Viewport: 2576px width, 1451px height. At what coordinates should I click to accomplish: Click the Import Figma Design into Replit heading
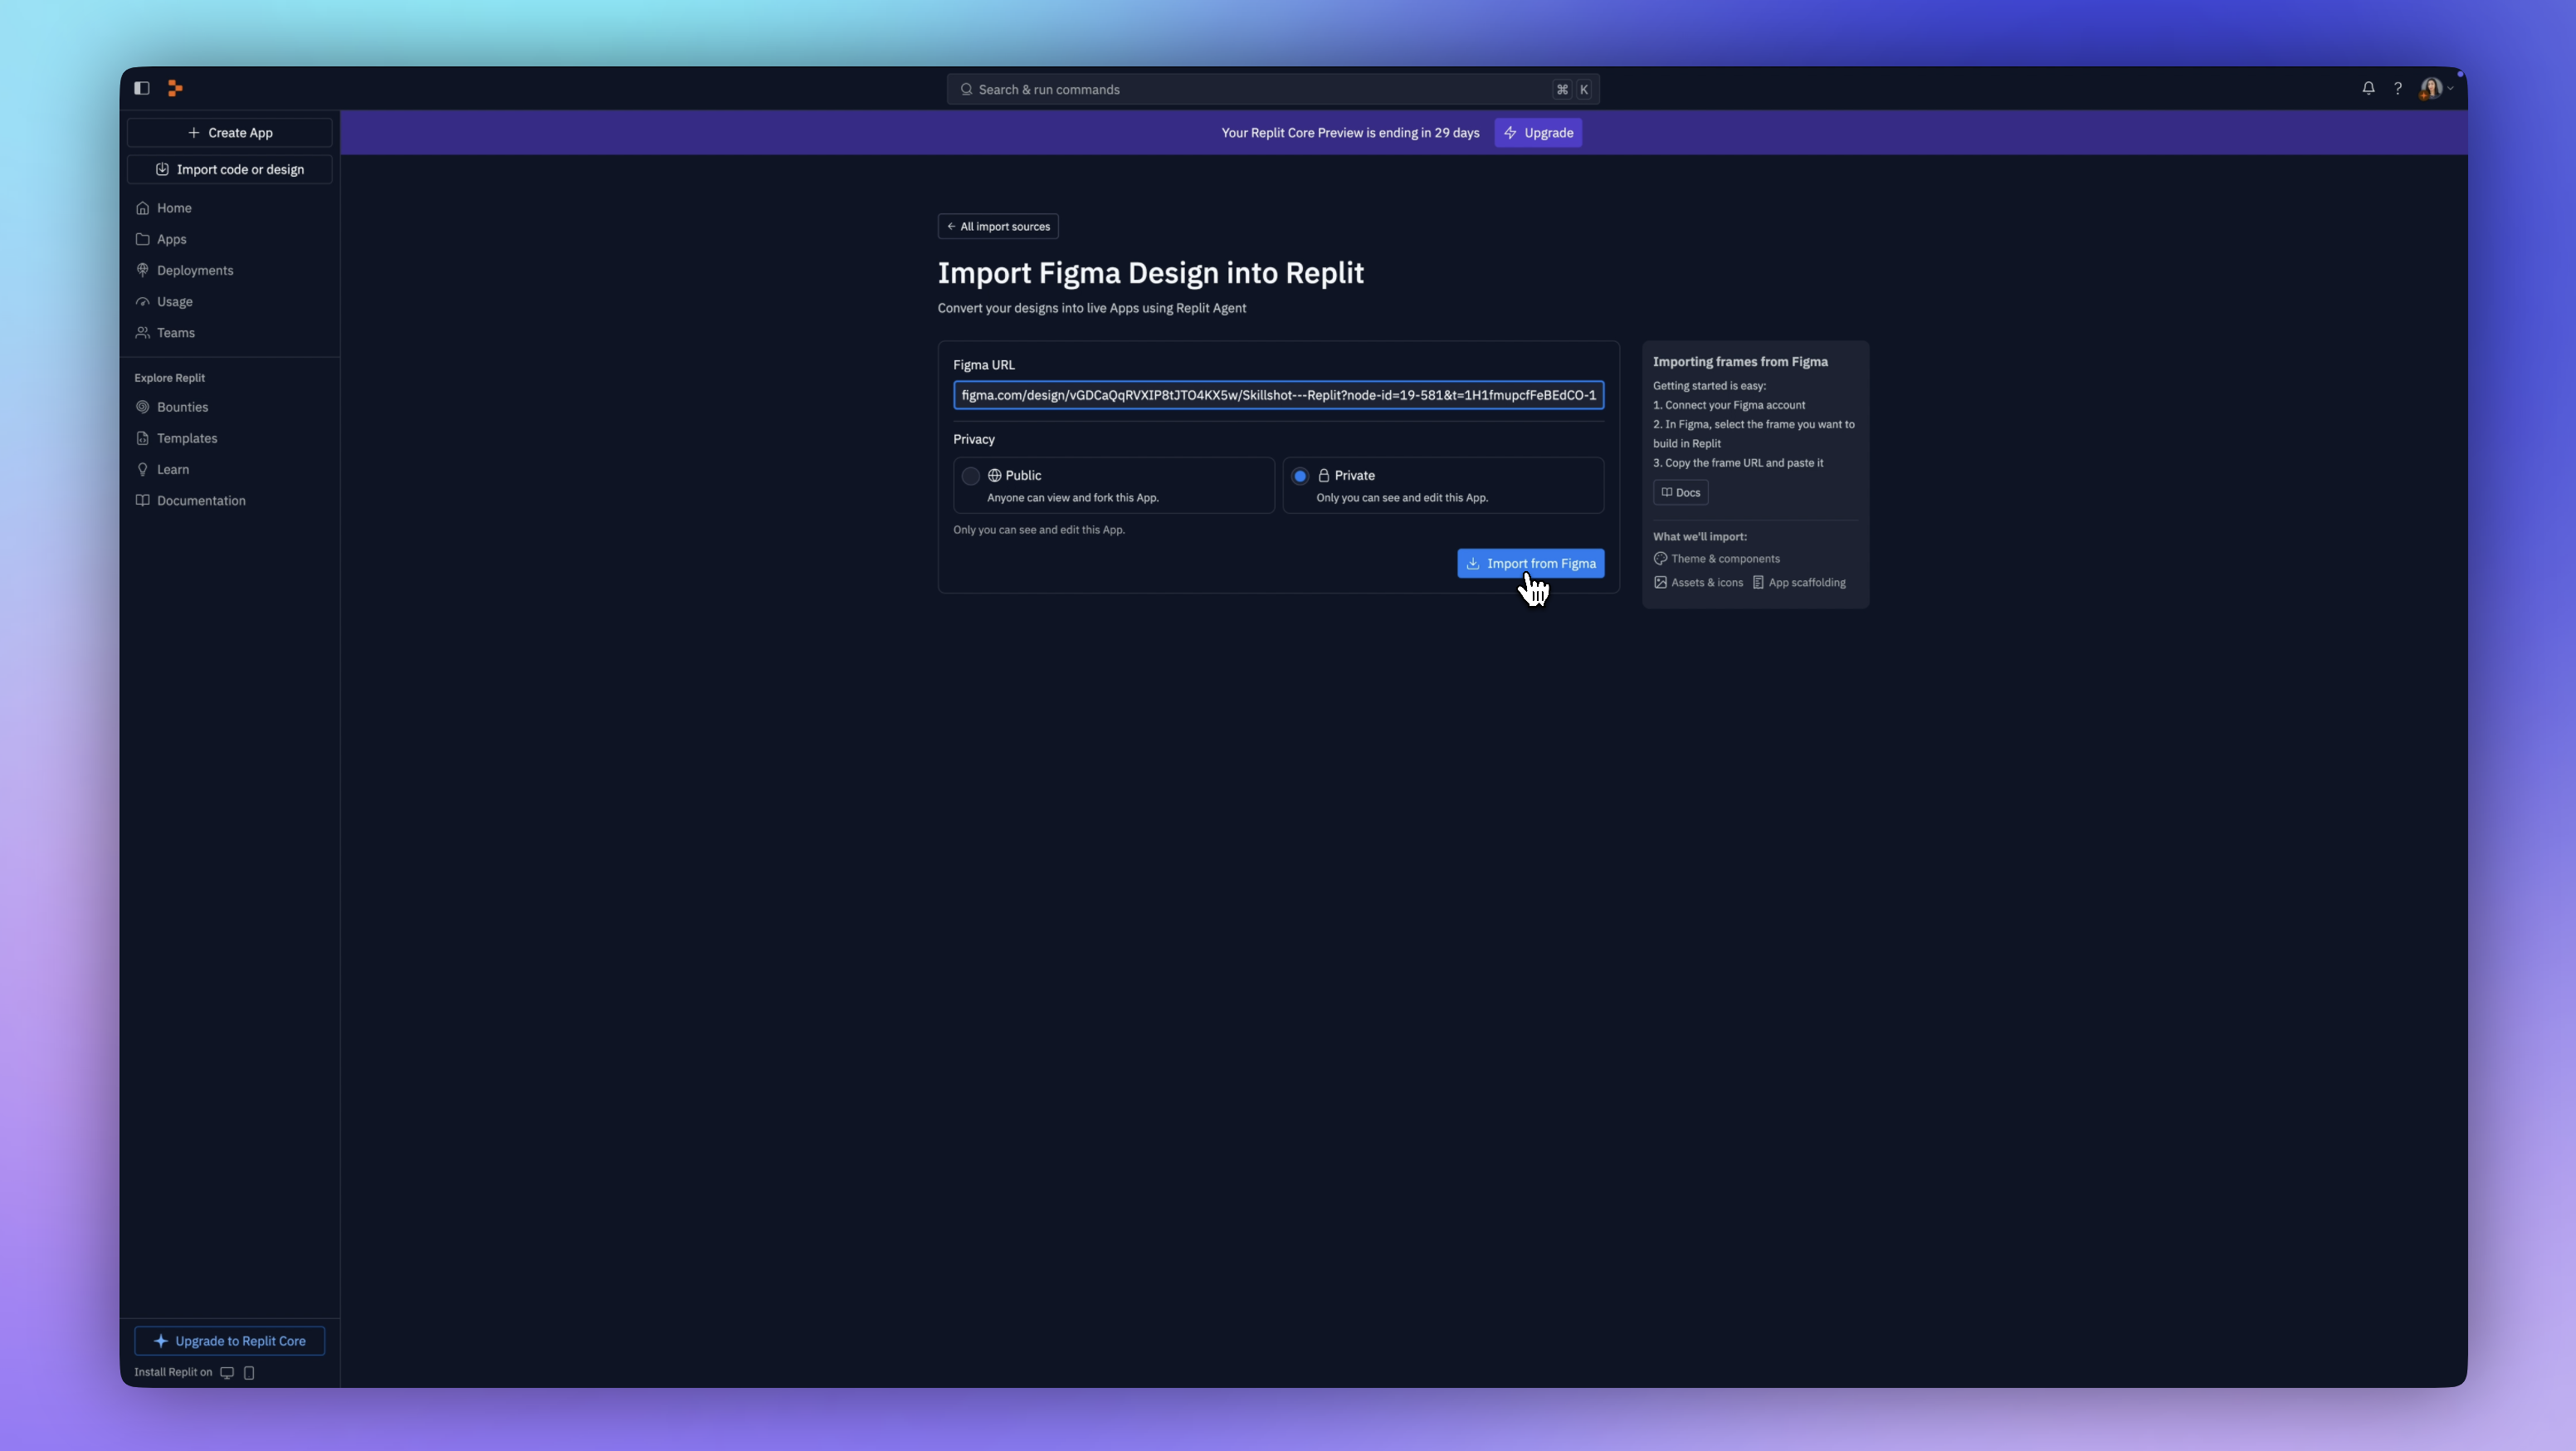[1150, 272]
